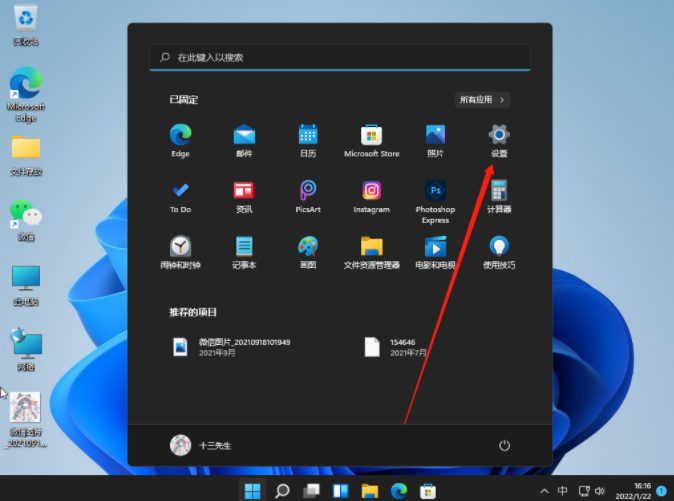Click the Start menu search box
Viewport: 674px width, 501px height.
(340, 58)
